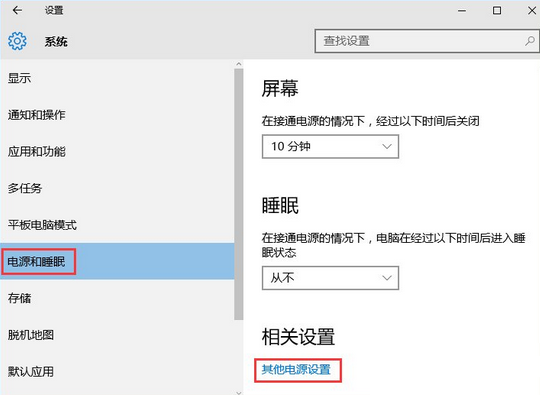This screenshot has height=395, width=540.
Task: Click the sidebar scrollbar thumb
Action: click(x=239, y=194)
